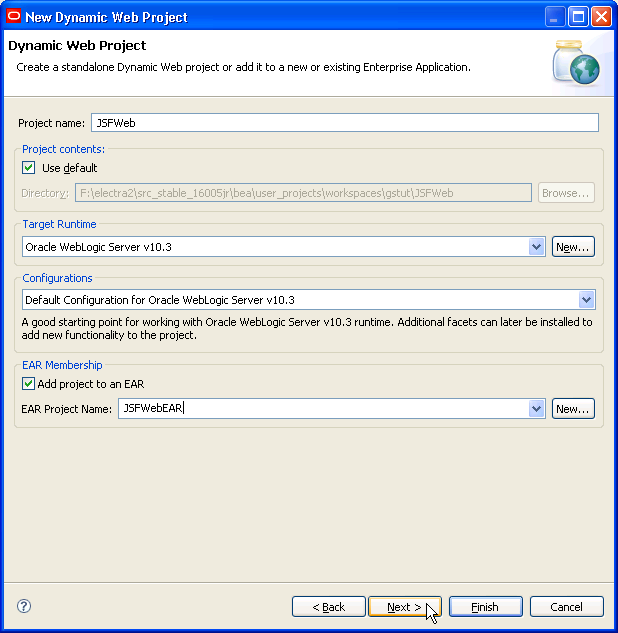Click the Finish button

point(486,607)
